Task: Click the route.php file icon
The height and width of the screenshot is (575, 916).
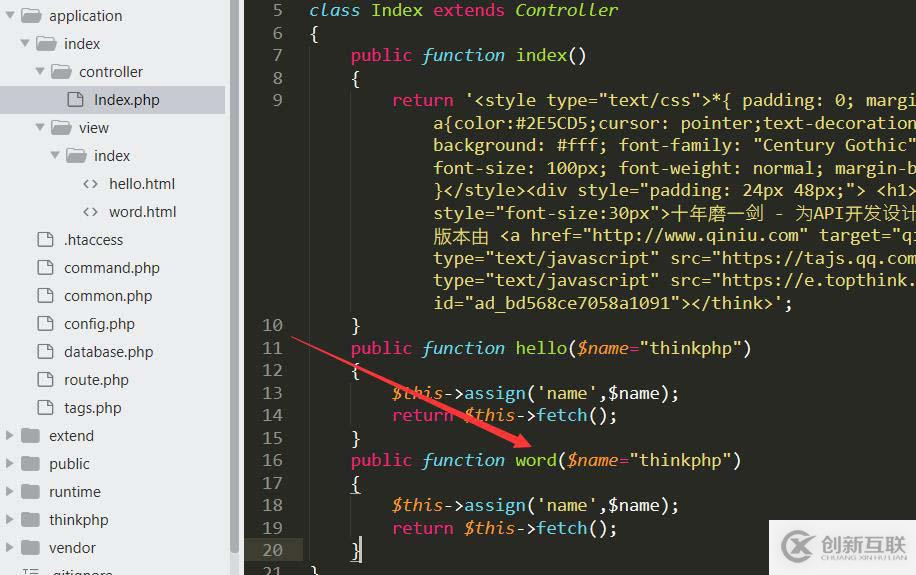Action: (x=45, y=380)
